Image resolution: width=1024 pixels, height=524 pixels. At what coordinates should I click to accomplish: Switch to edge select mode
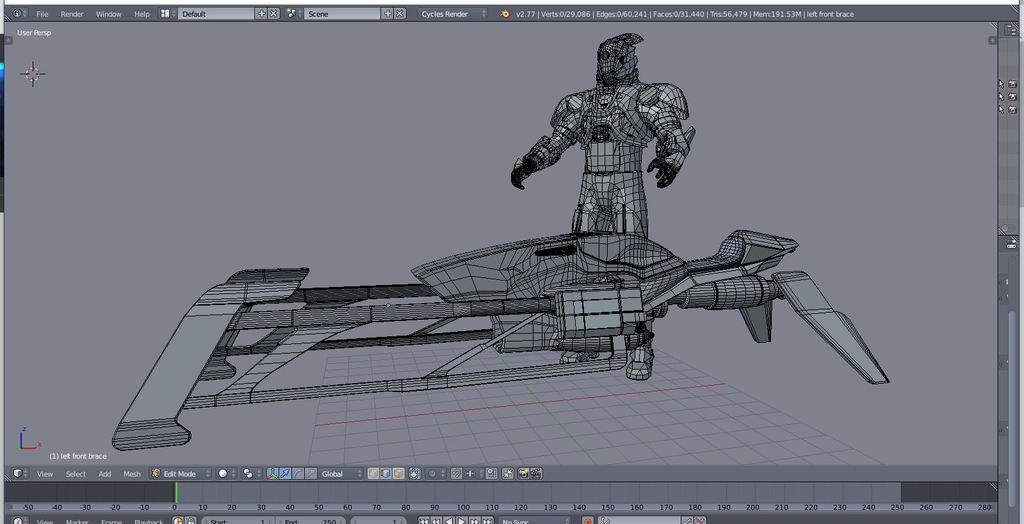[x=385, y=473]
